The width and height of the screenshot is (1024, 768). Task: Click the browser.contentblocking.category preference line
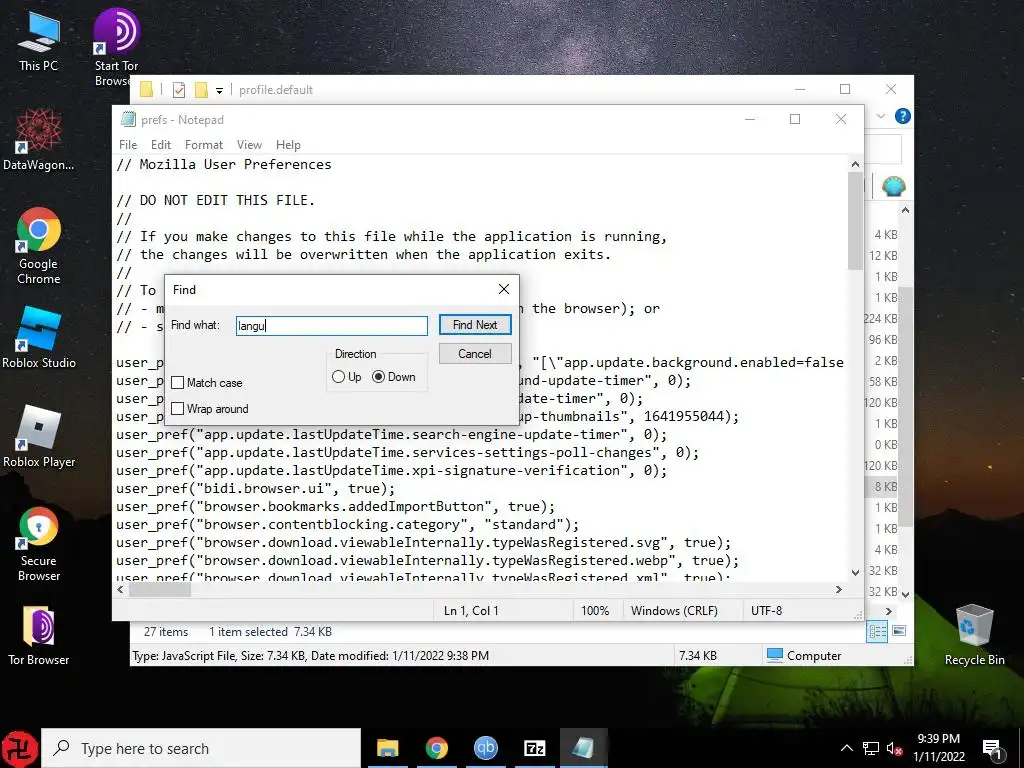click(347, 524)
